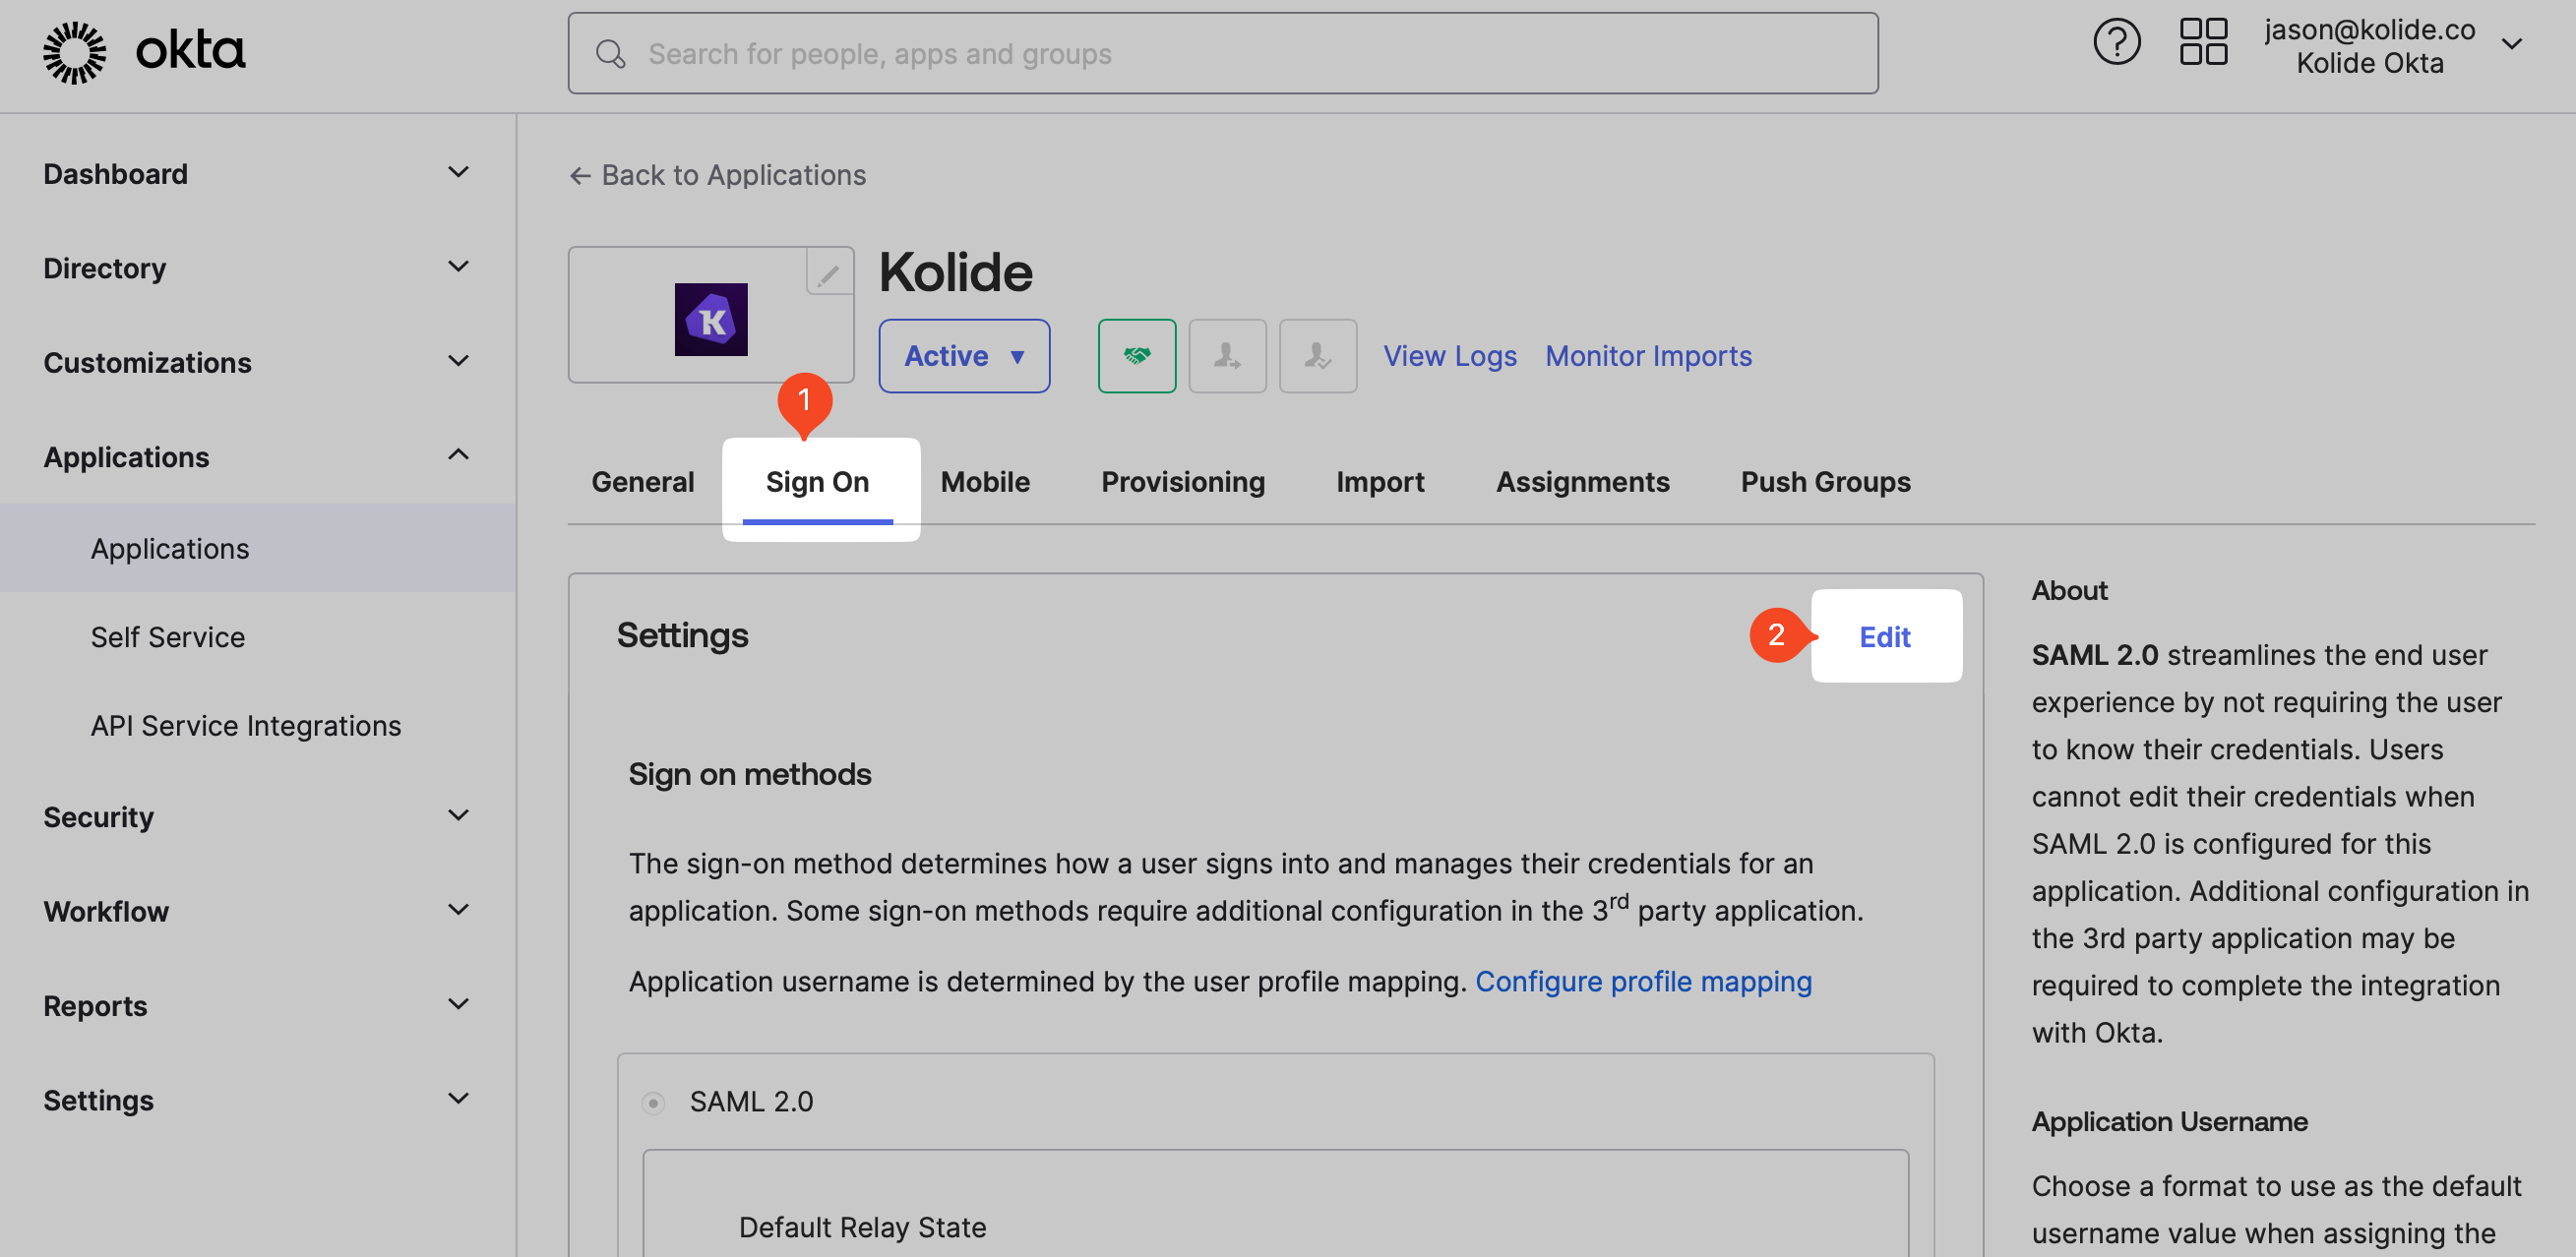Open the Active status dropdown

coord(964,356)
